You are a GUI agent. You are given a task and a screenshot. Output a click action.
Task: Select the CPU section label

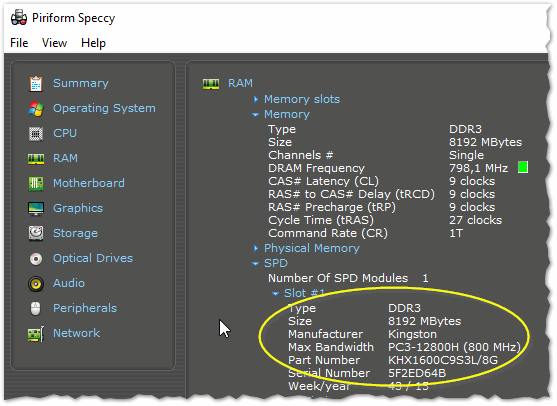tap(65, 133)
